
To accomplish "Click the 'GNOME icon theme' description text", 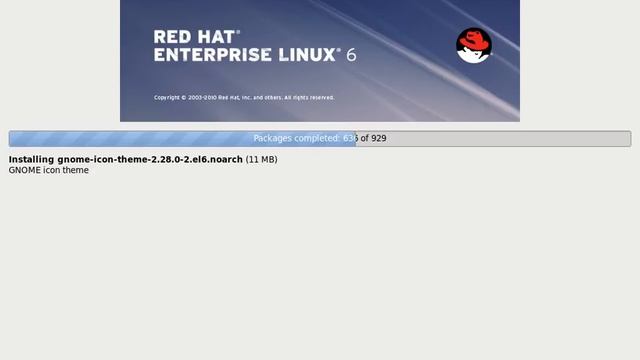I will [49, 170].
